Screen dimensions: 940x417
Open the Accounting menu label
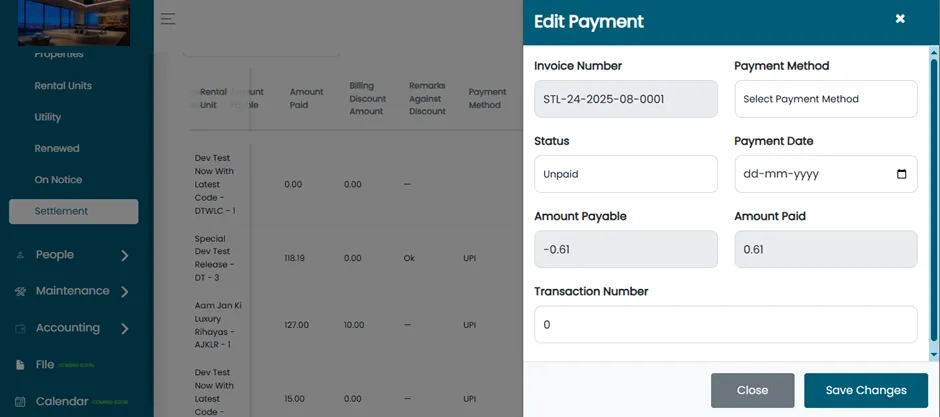point(68,328)
